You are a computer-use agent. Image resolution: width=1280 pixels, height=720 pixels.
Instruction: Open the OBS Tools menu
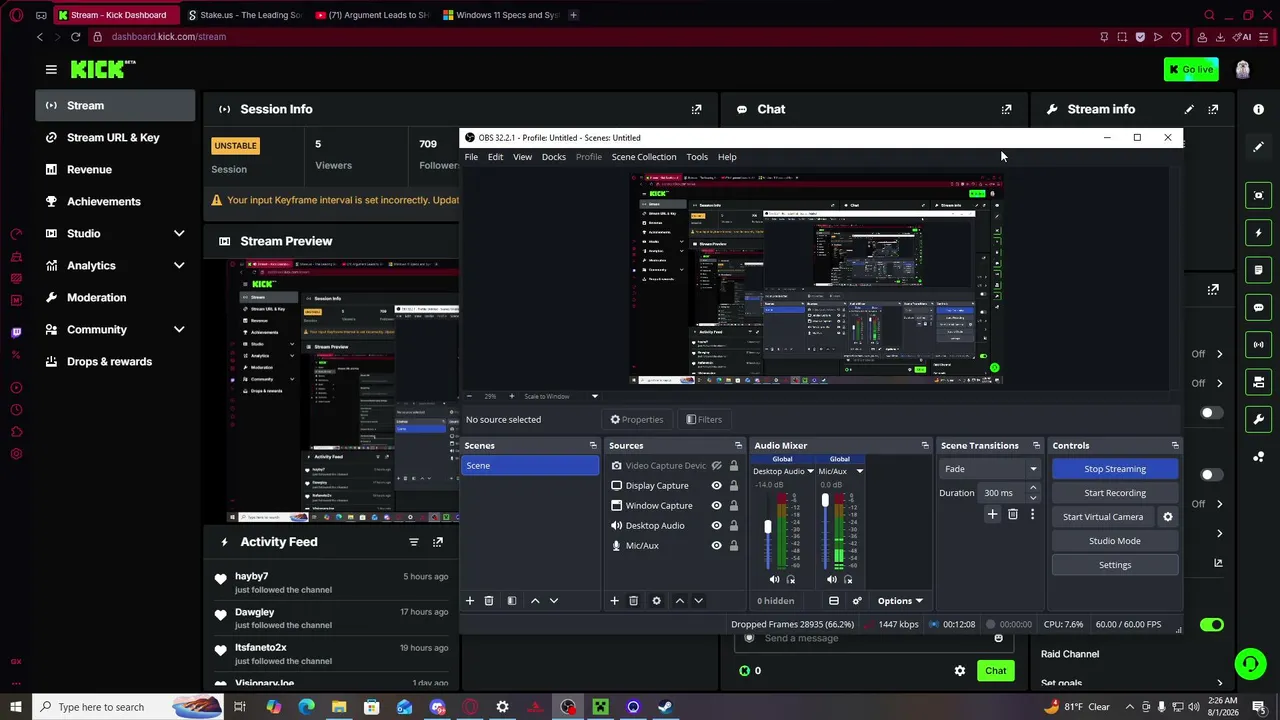[x=697, y=157]
